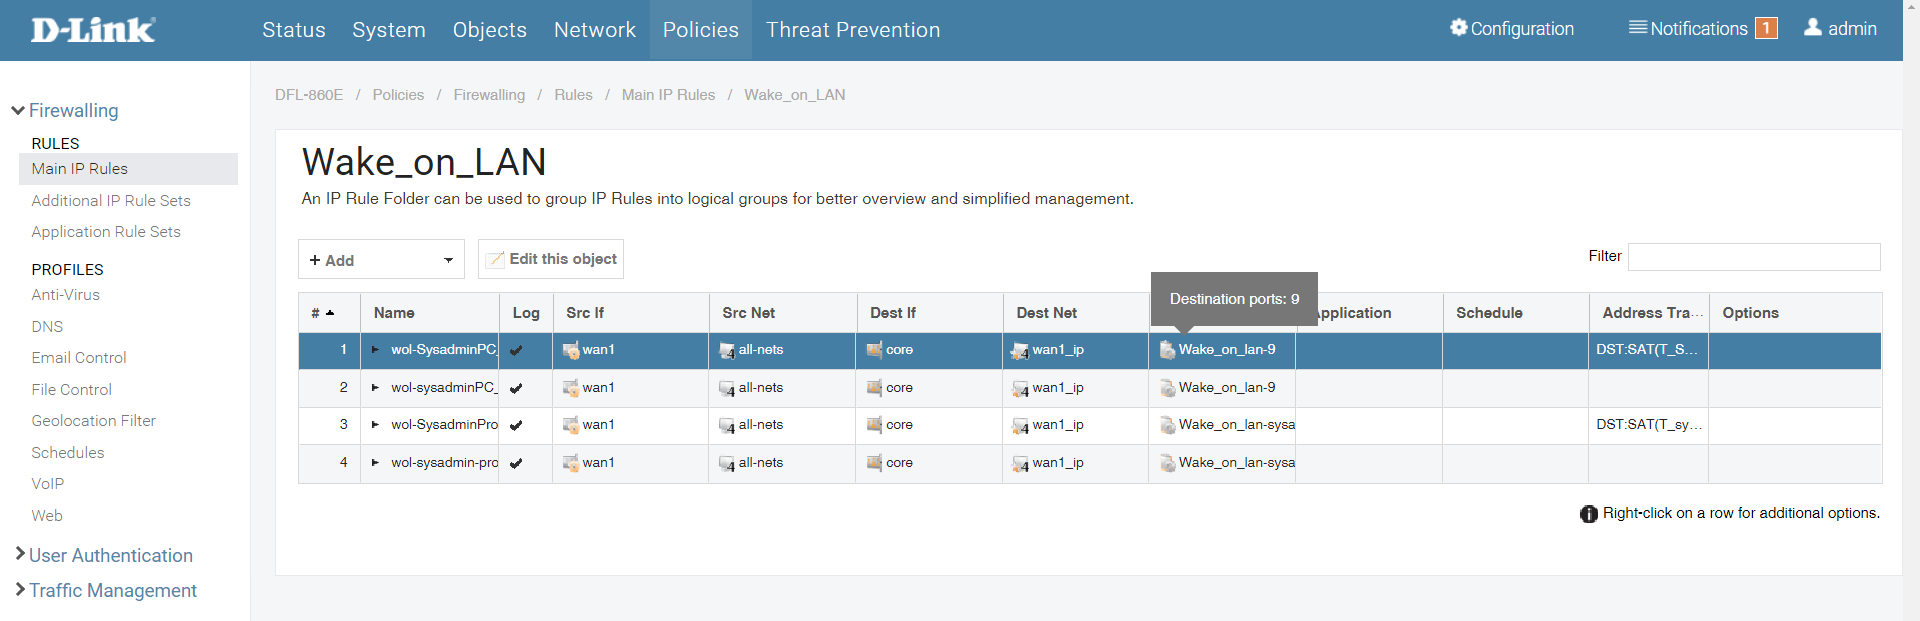Click the wan1 interface icon in row 1
The width and height of the screenshot is (1920, 621).
tap(571, 350)
